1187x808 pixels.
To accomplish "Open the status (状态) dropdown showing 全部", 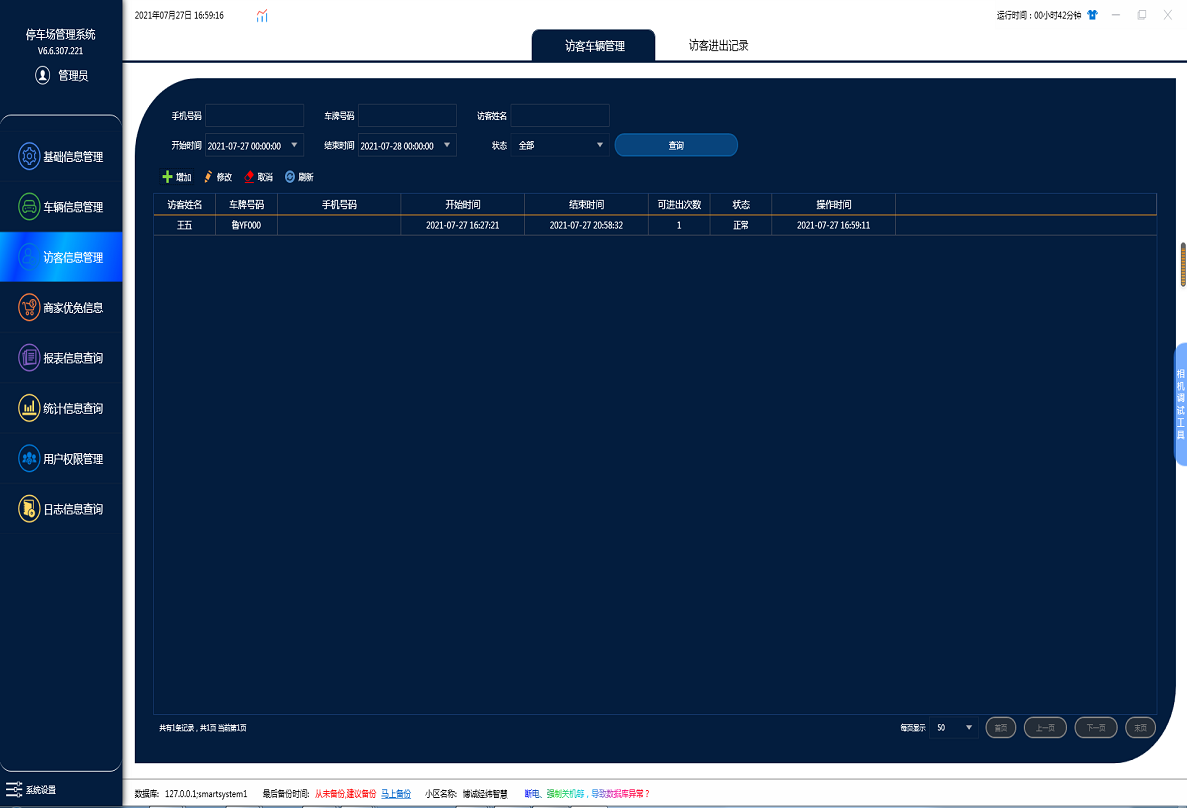I will pos(600,145).
